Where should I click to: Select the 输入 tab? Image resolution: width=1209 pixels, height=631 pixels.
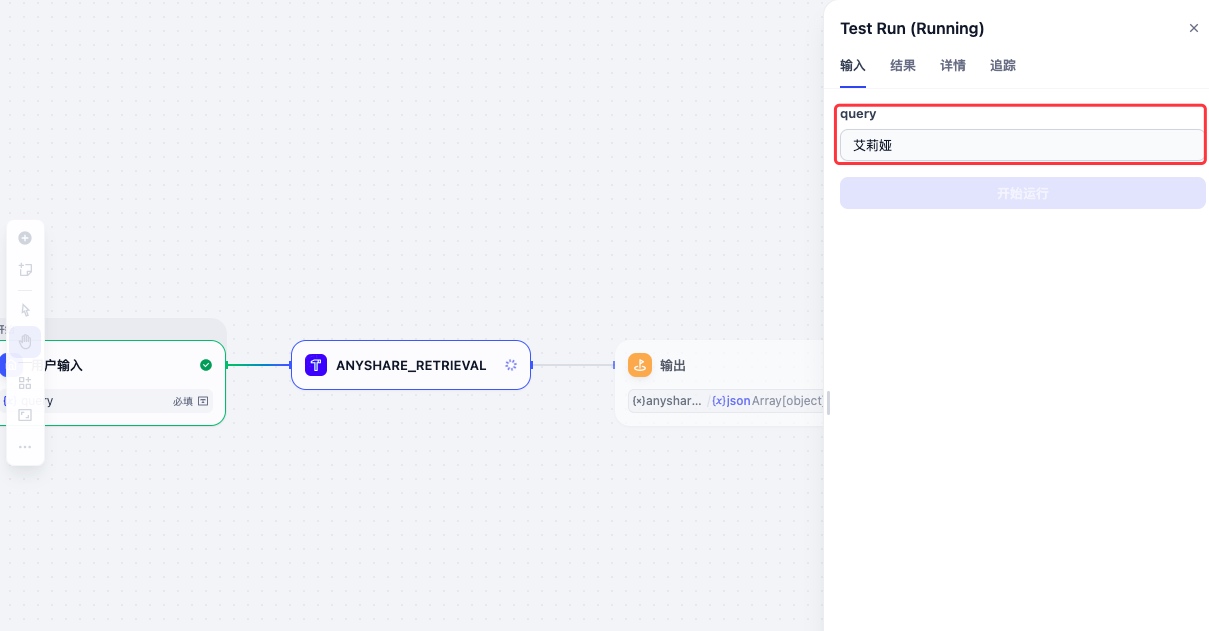[x=853, y=66]
